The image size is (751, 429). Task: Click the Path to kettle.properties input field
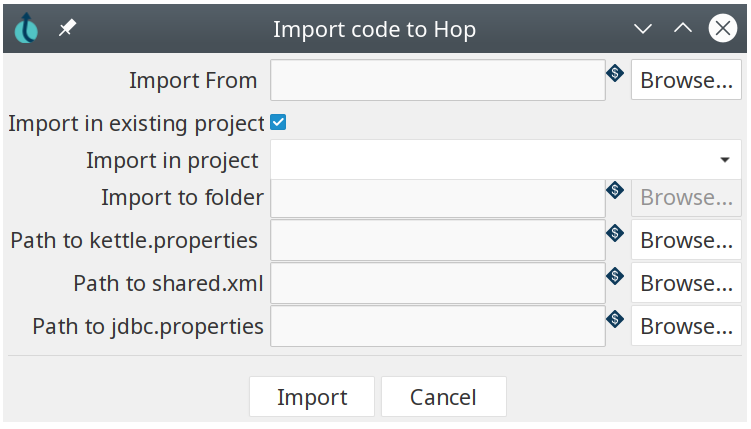pos(437,240)
